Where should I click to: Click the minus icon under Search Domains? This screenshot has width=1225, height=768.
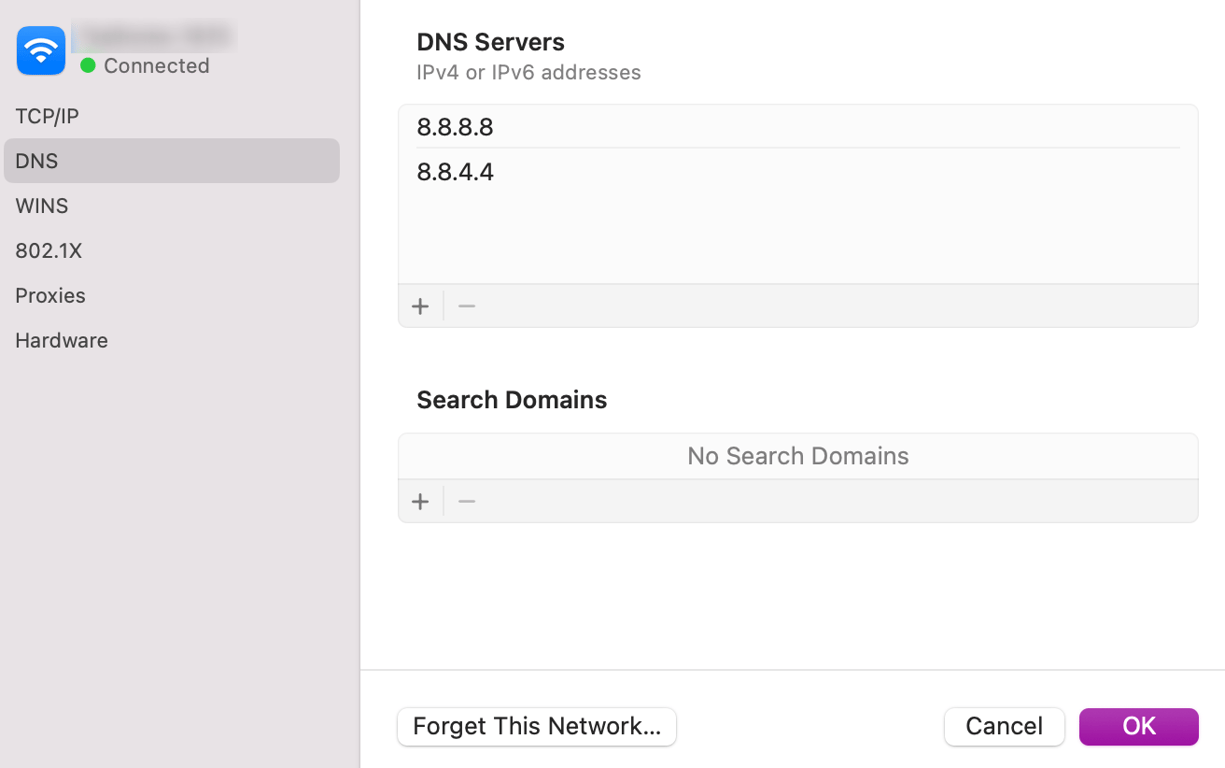coord(466,501)
